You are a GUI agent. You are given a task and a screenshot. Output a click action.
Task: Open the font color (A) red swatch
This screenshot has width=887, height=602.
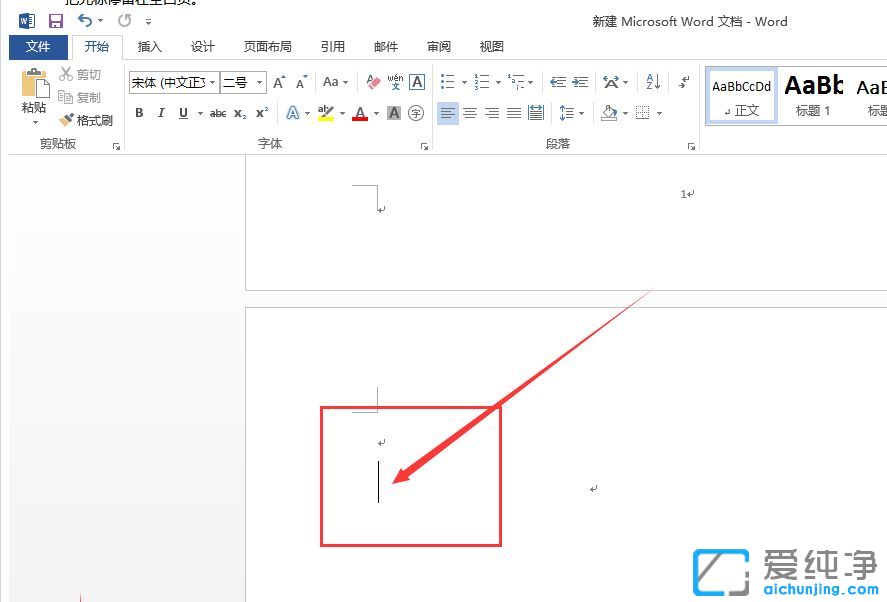359,113
